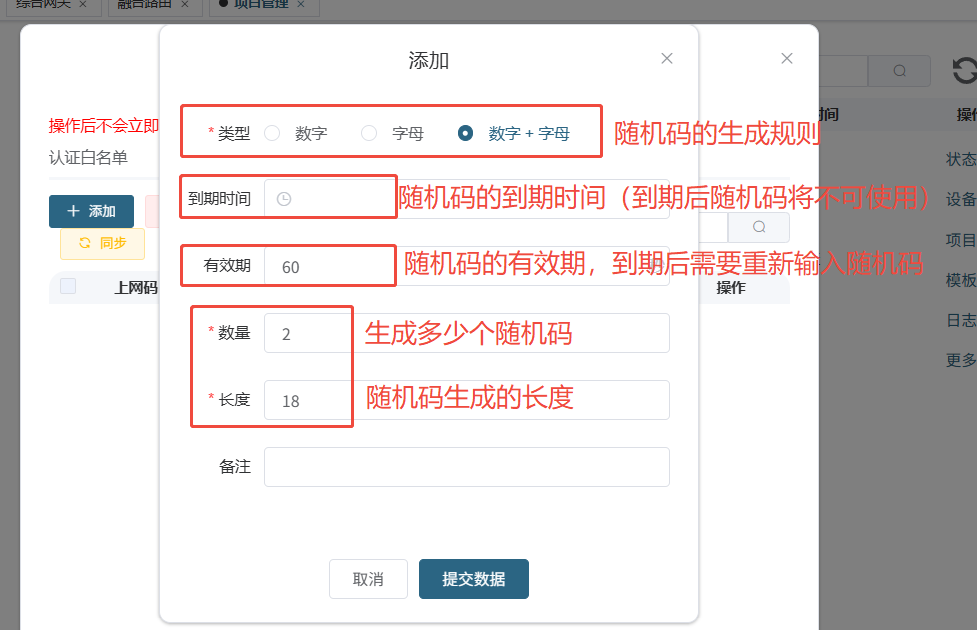
Task: Click the 有效期 input showing 60
Action: click(x=466, y=267)
